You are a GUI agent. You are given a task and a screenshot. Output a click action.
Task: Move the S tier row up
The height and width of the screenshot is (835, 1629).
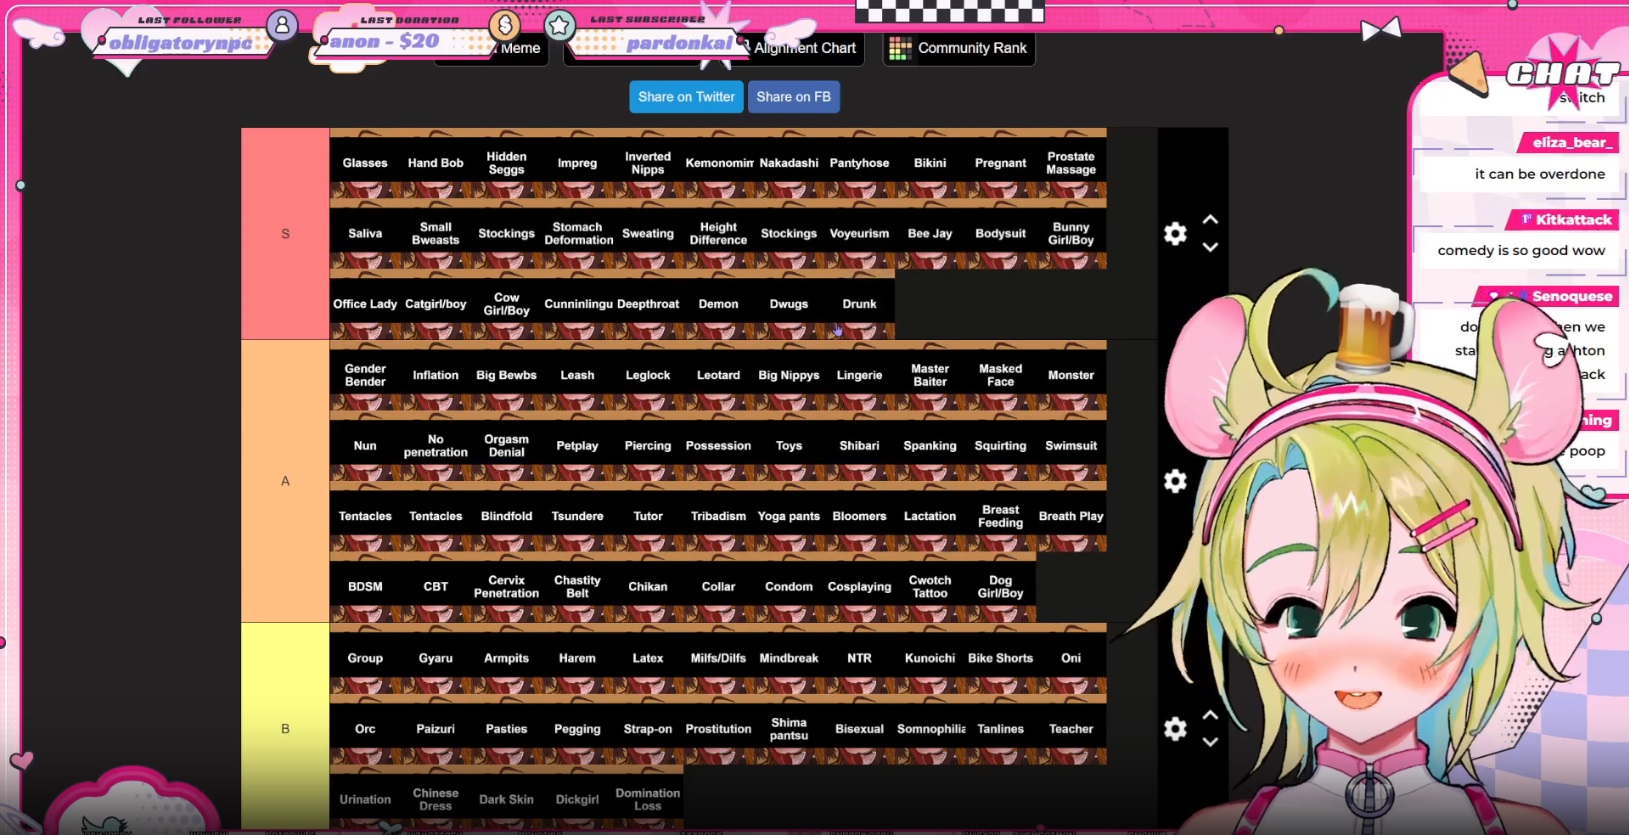[1210, 219]
